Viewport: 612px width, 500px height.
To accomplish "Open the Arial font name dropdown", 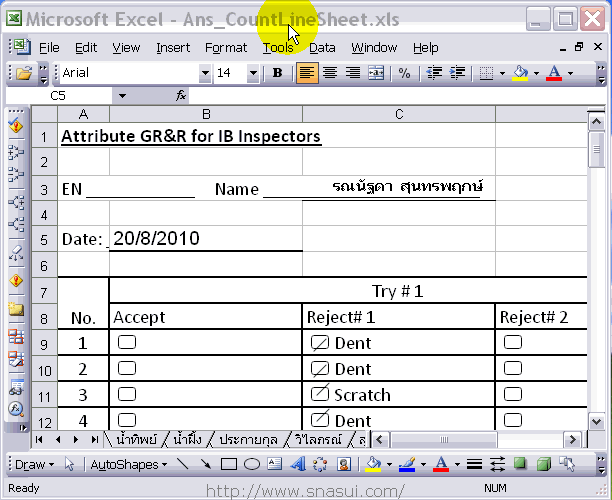I will [x=204, y=73].
